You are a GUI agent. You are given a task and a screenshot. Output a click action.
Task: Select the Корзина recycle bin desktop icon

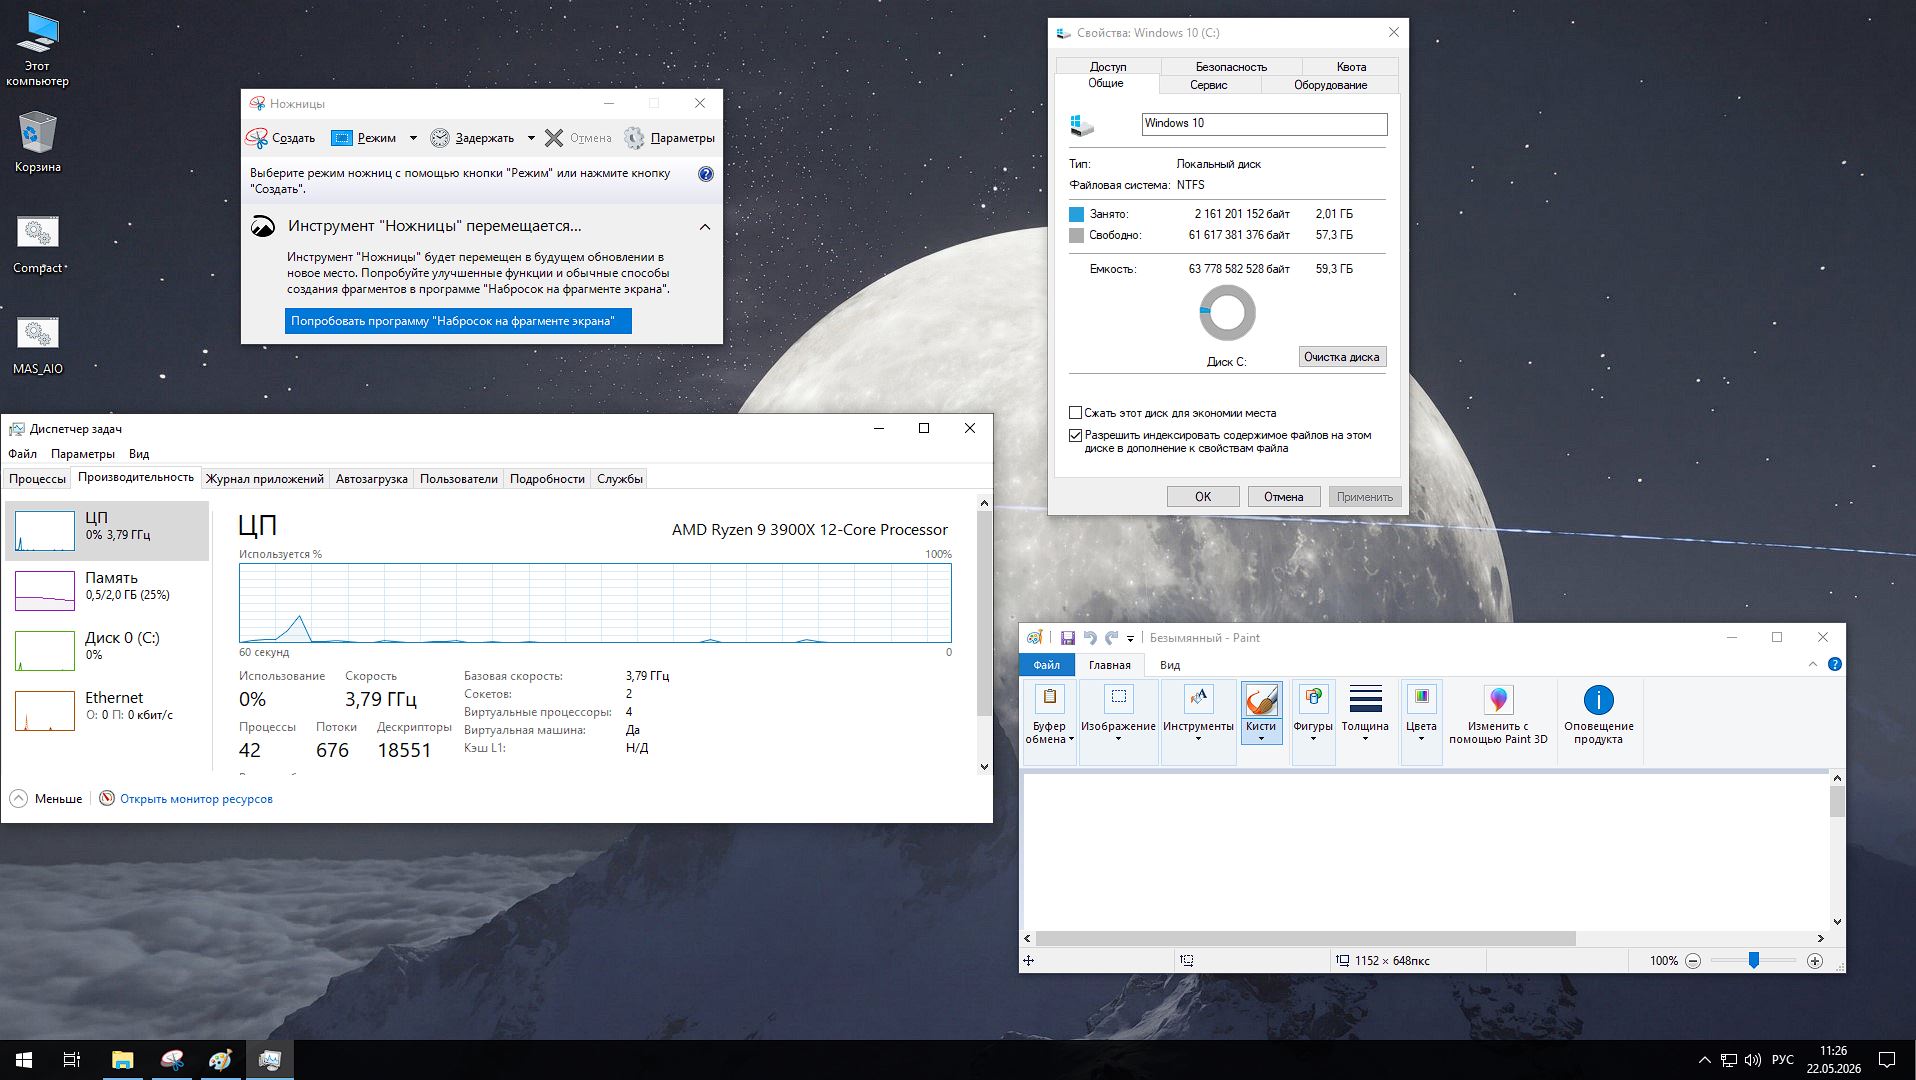37,141
